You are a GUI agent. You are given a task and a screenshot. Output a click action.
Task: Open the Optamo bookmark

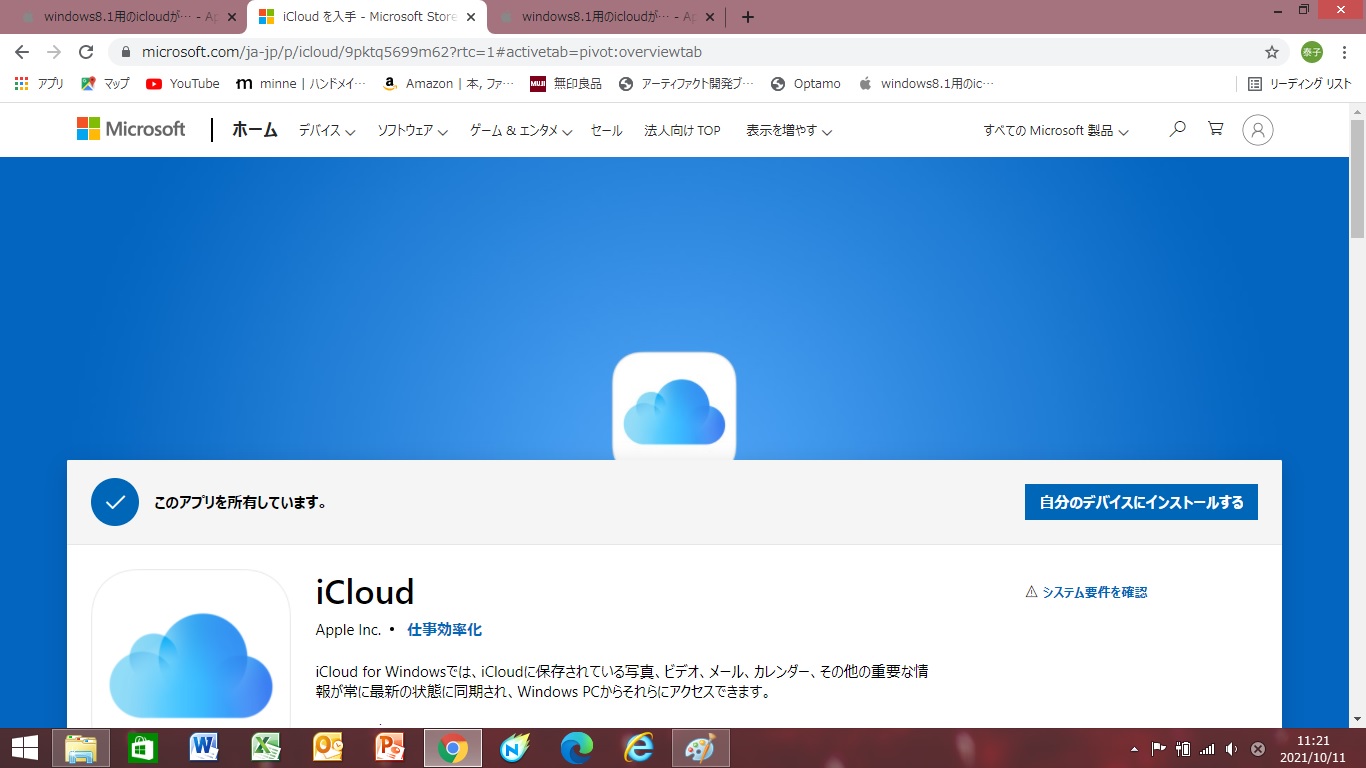(806, 84)
